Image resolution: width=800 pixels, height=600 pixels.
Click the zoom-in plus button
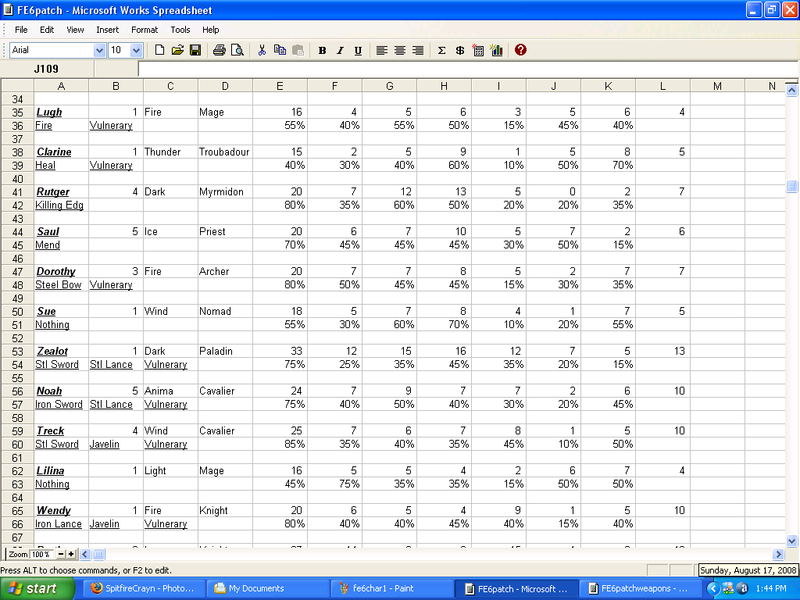coord(71,554)
